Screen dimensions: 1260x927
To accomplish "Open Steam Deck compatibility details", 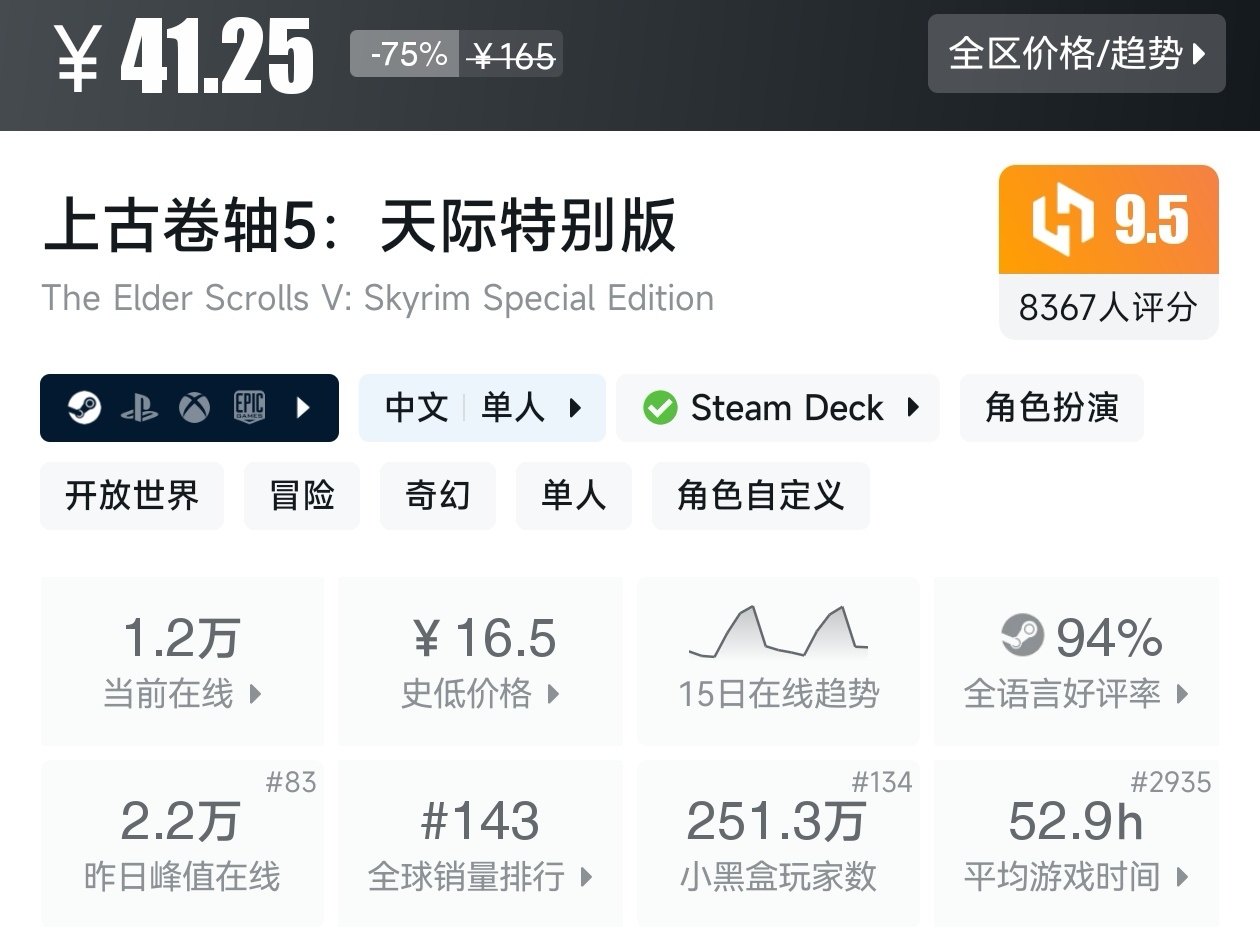I will [778, 408].
